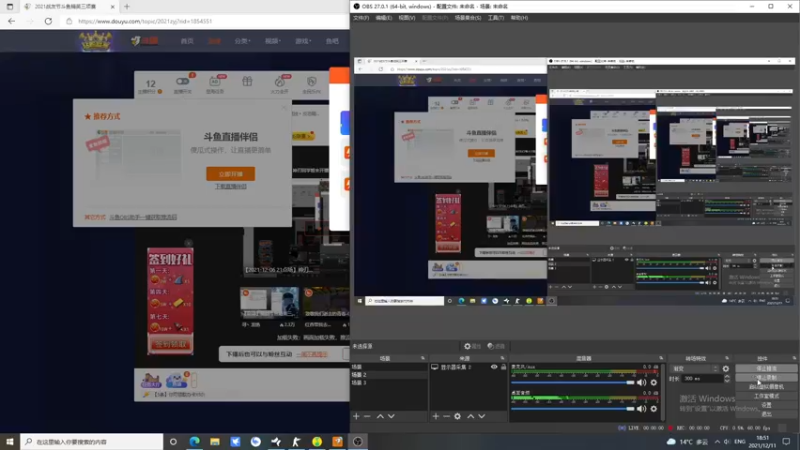Image resolution: width=800 pixels, height=450 pixels.
Task: Open the gift box icon on Douyu page
Action: coord(247,82)
